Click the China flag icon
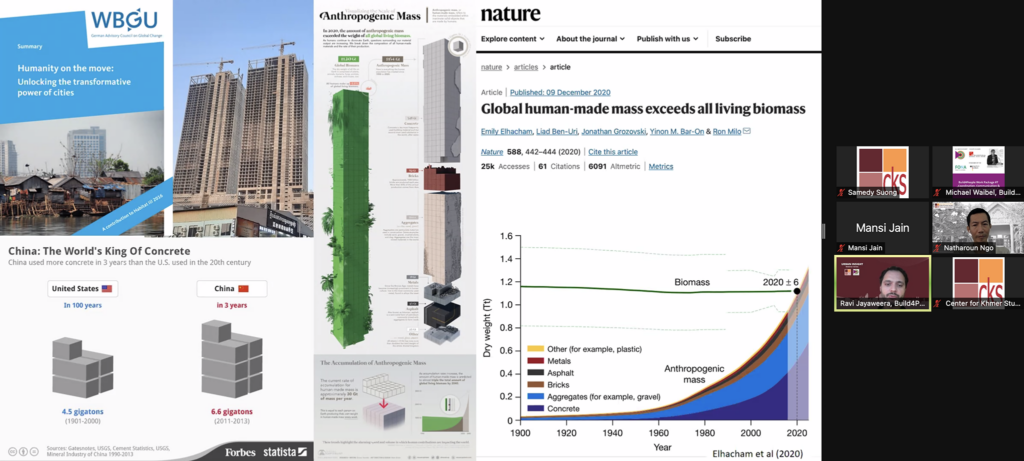Viewport: 1024px width, 461px height. click(x=243, y=289)
